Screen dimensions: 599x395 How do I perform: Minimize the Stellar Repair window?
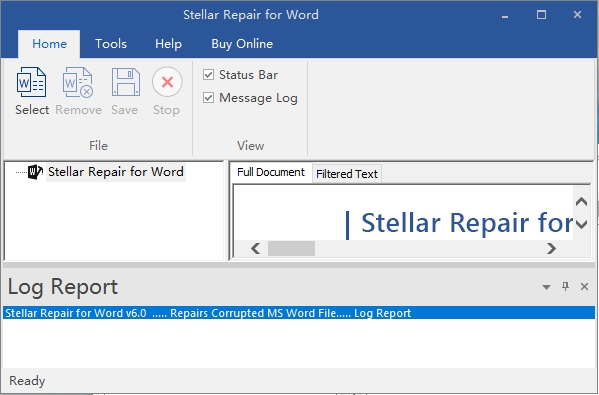[x=505, y=15]
